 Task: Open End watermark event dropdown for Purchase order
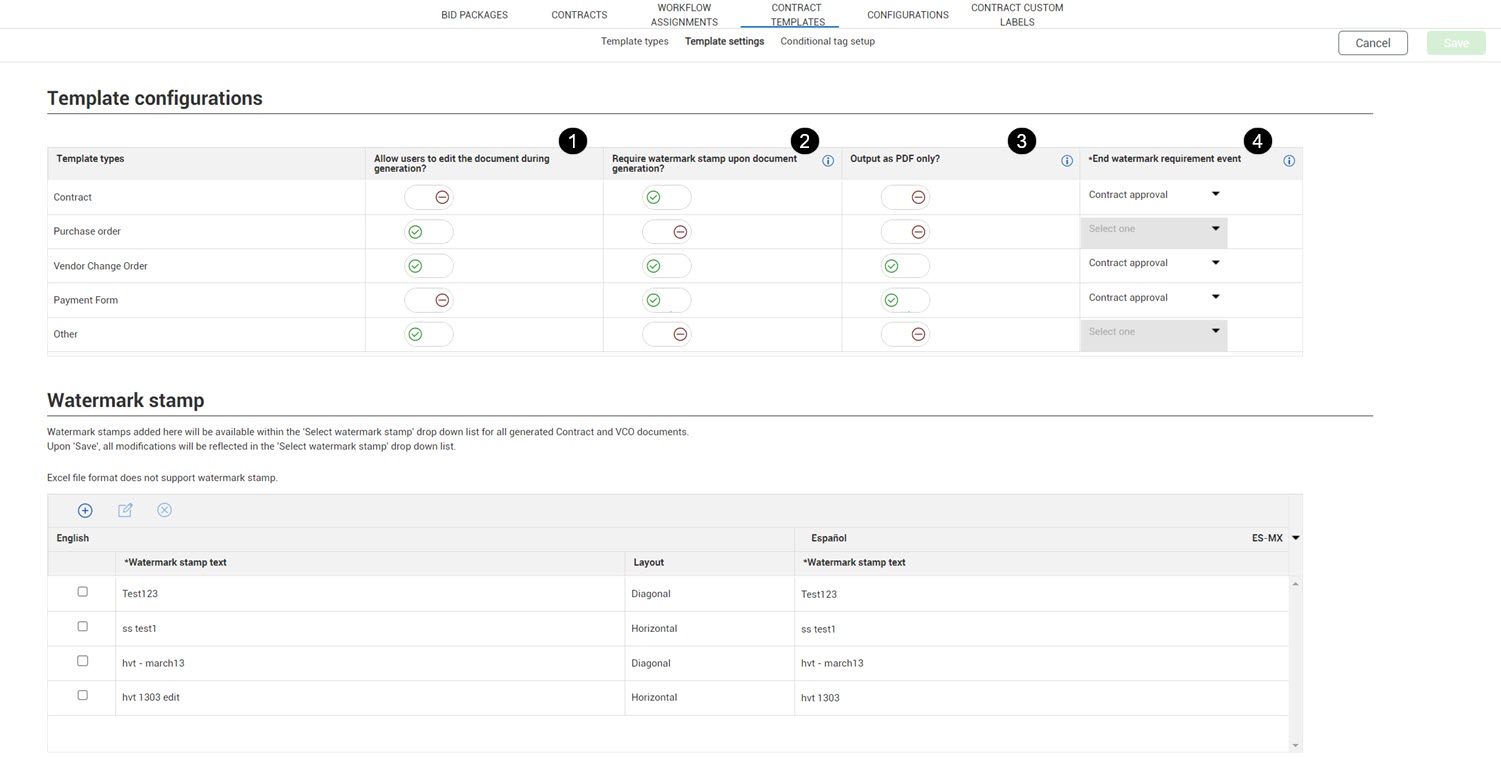[1154, 231]
